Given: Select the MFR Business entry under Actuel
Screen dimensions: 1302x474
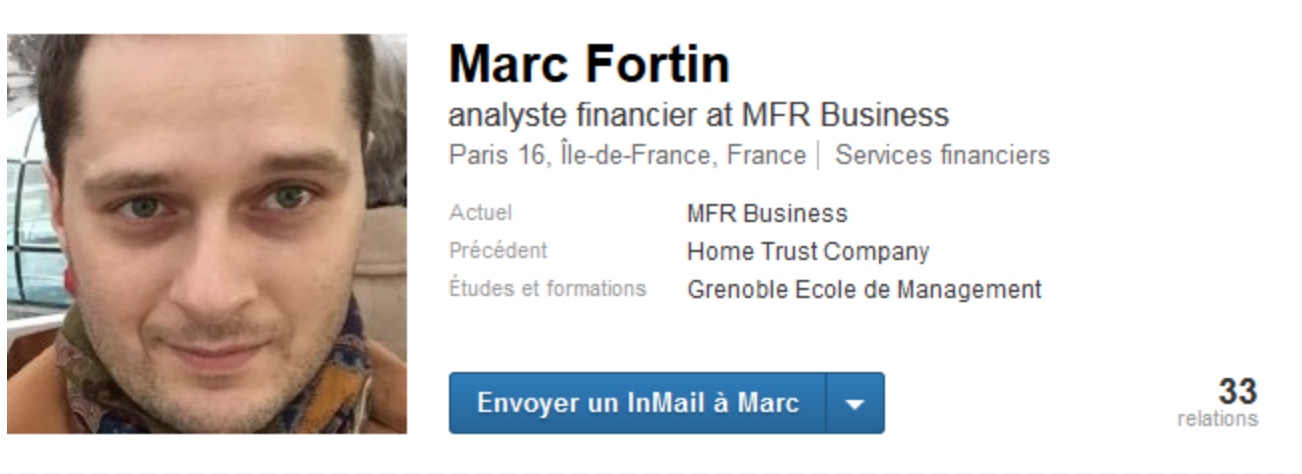Looking at the screenshot, I should pos(767,214).
